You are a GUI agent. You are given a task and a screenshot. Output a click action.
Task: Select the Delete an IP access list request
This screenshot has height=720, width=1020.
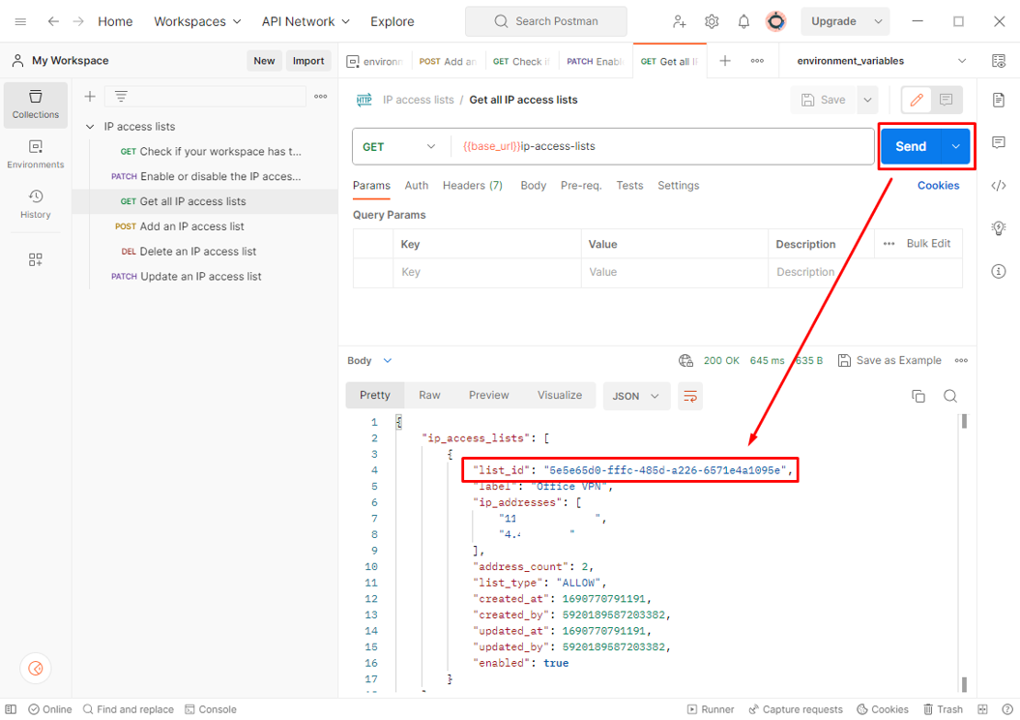click(x=197, y=252)
